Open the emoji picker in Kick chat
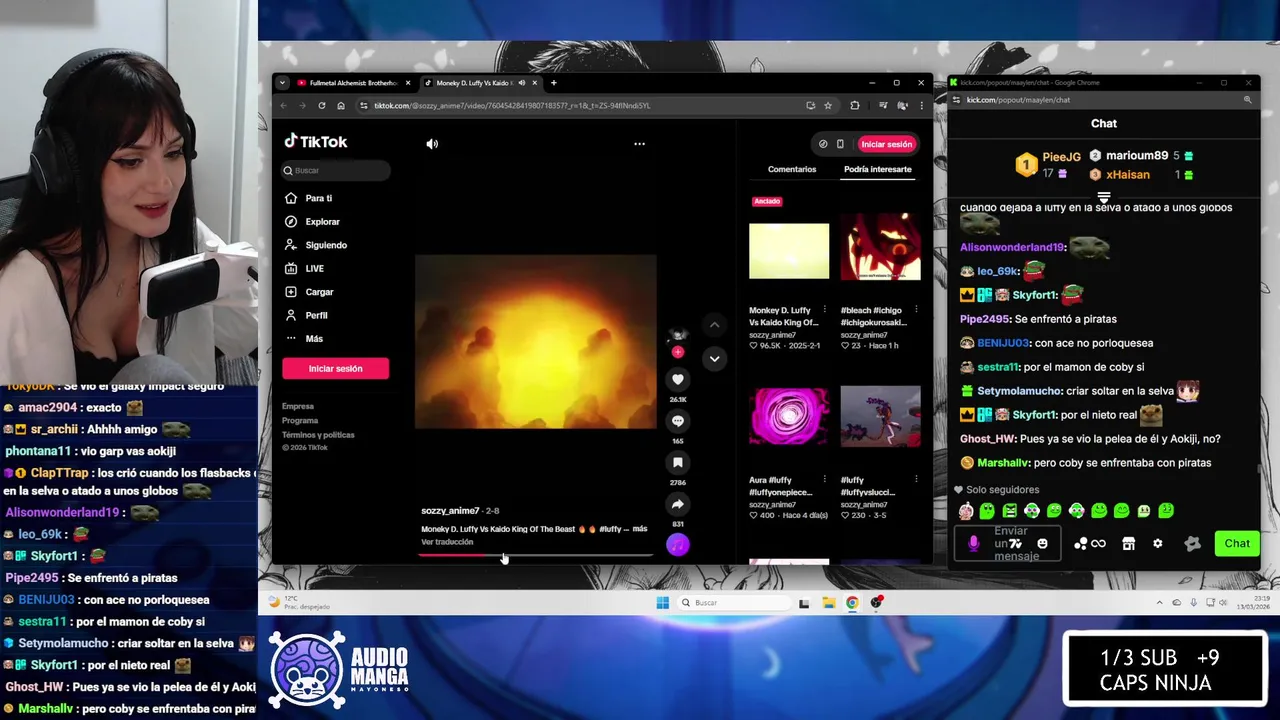 point(1042,543)
